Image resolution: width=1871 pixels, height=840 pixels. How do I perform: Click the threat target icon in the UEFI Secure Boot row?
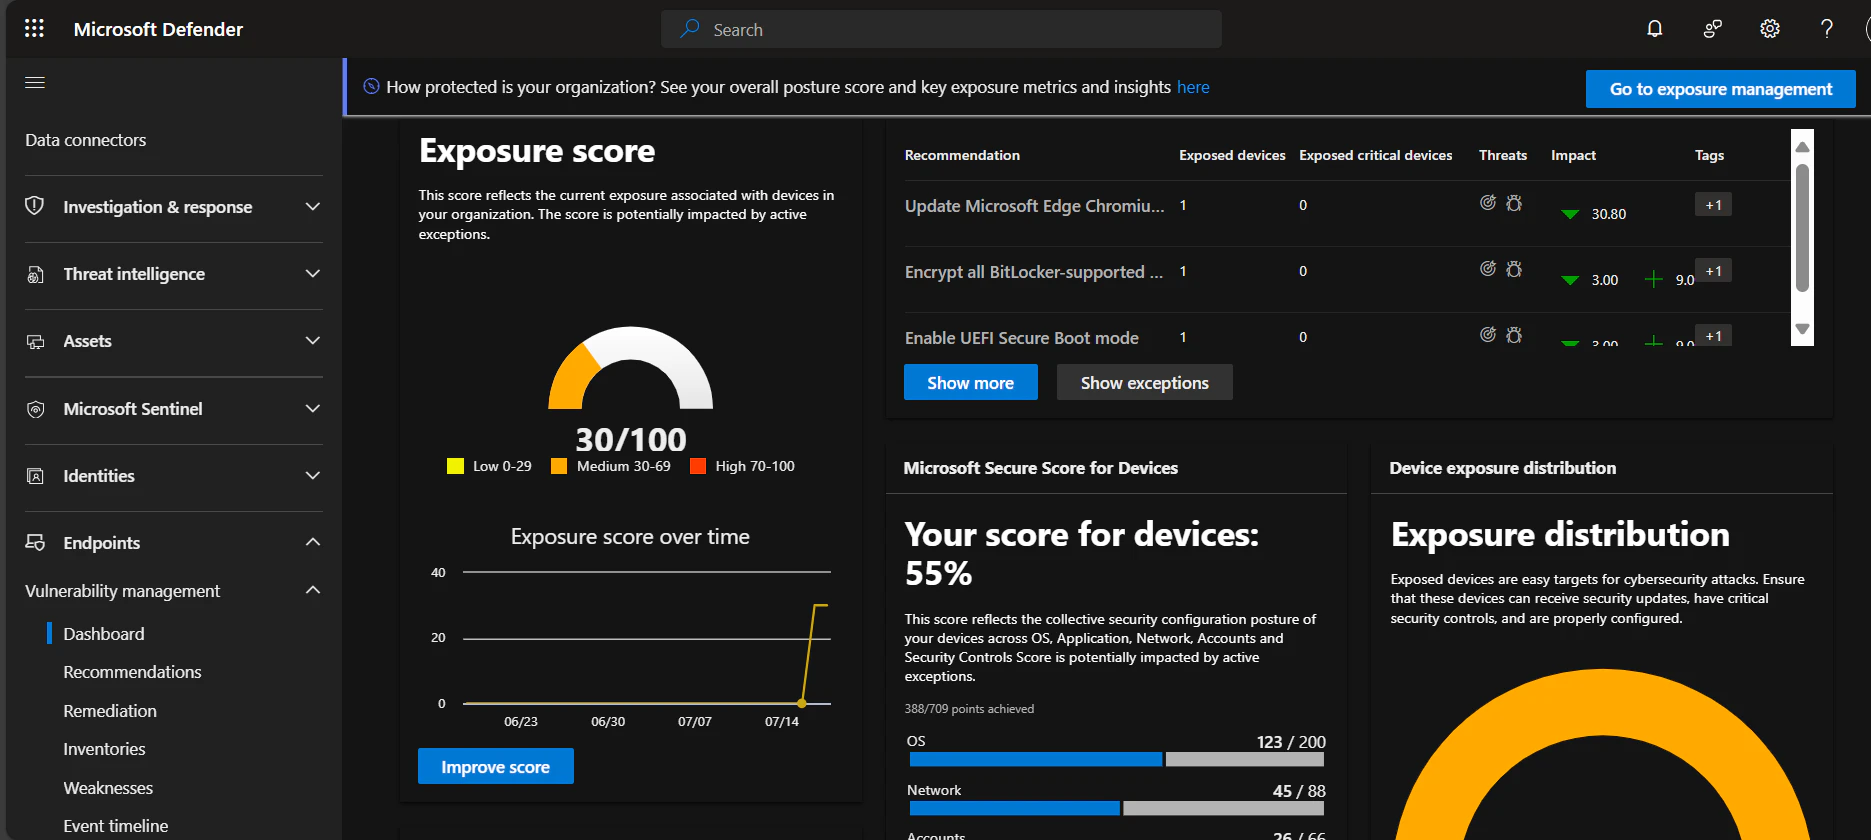[x=1488, y=335]
